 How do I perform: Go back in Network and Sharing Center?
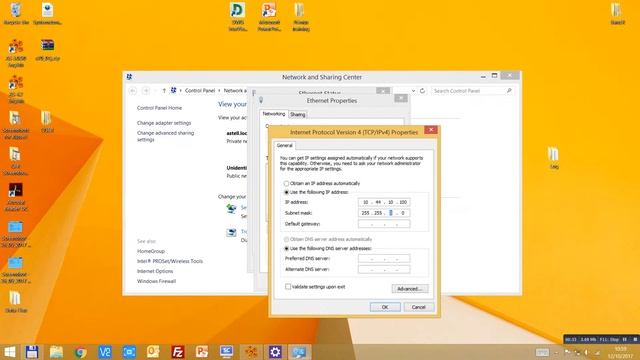click(133, 91)
